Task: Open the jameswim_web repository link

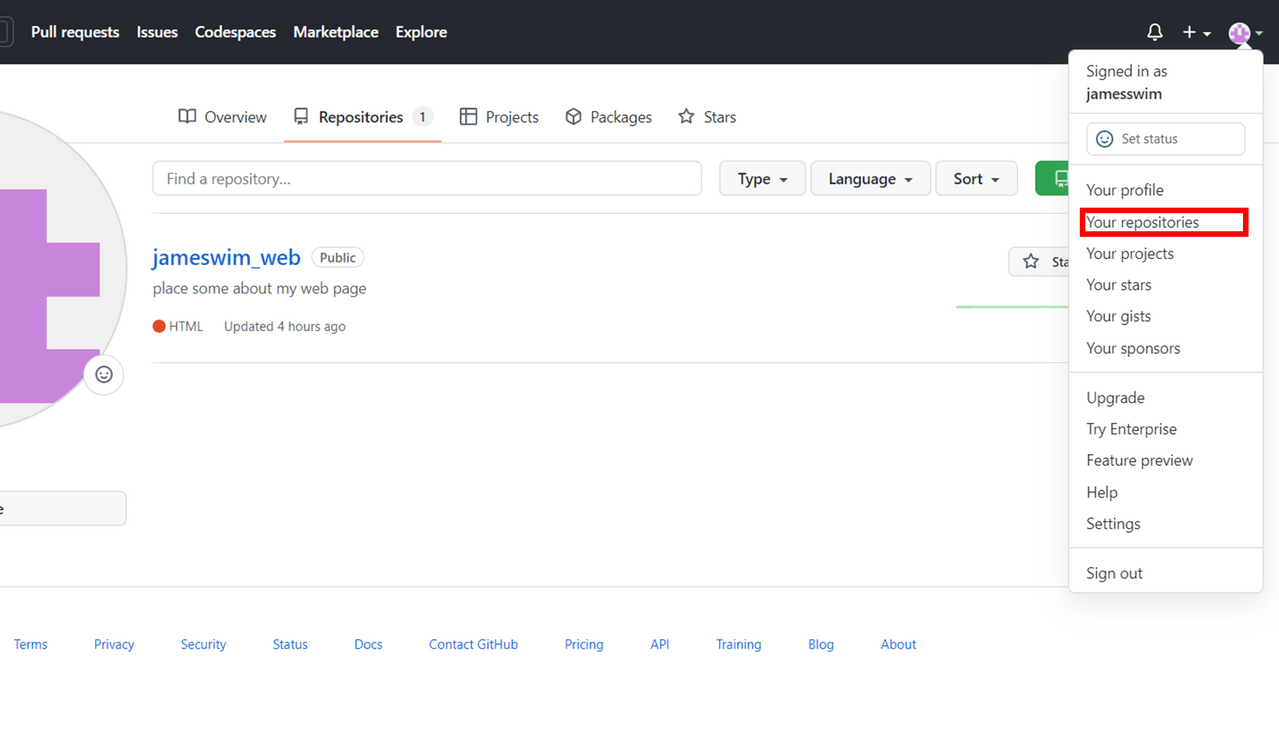Action: 226,257
